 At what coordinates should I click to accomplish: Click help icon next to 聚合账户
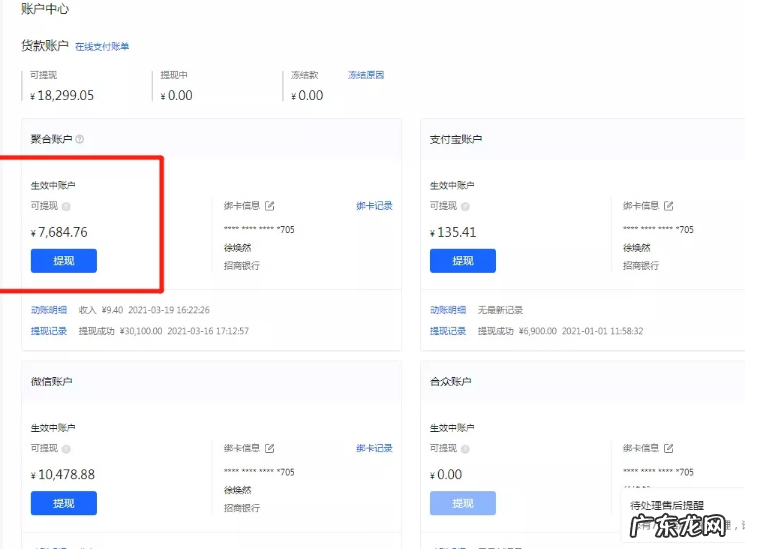tap(79, 139)
